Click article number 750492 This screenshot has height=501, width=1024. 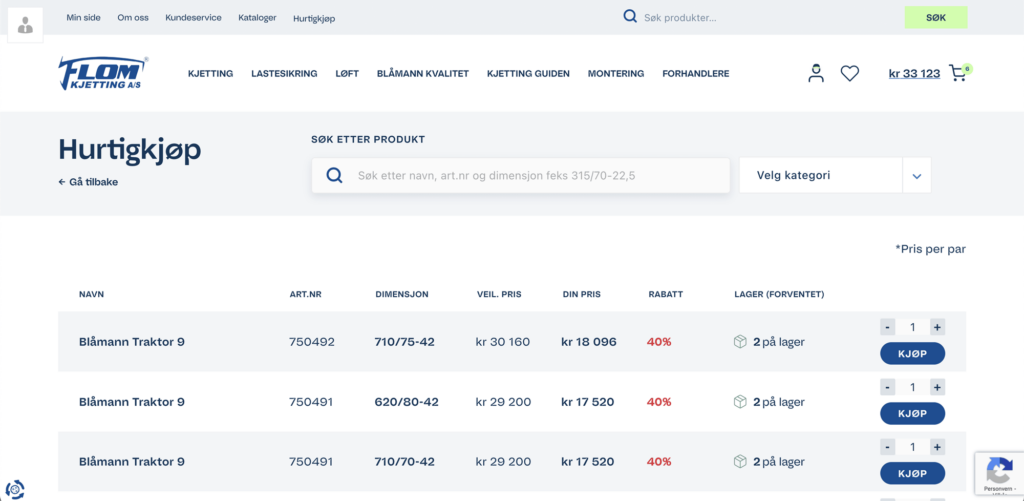pyautogui.click(x=312, y=342)
